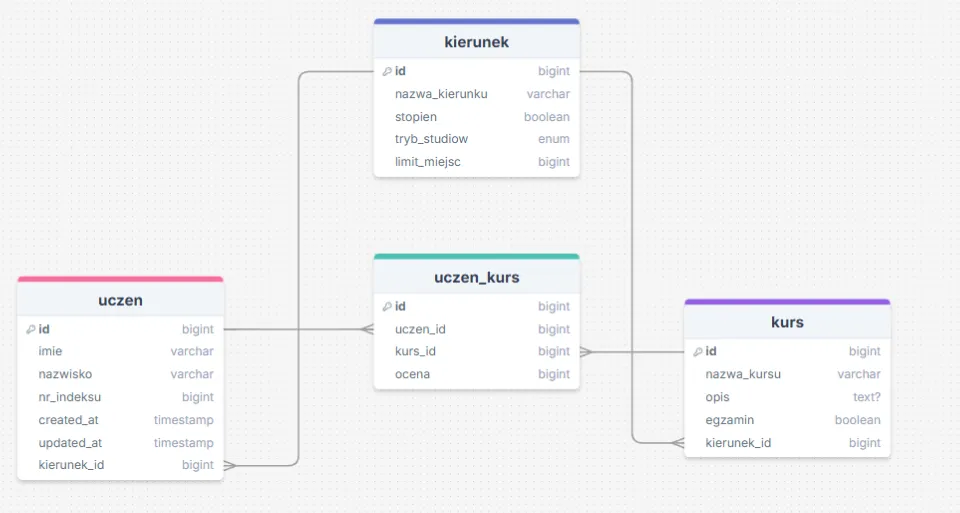Click the key icon in kurs table
This screenshot has height=513, width=960.
pyautogui.click(x=698, y=351)
